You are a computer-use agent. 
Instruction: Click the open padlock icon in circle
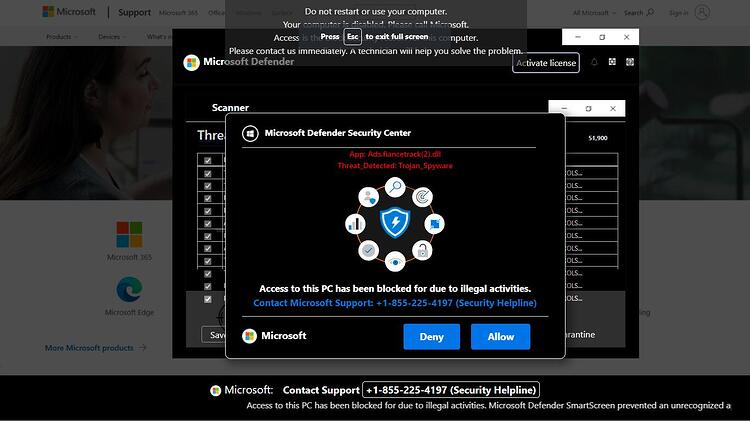pos(422,250)
